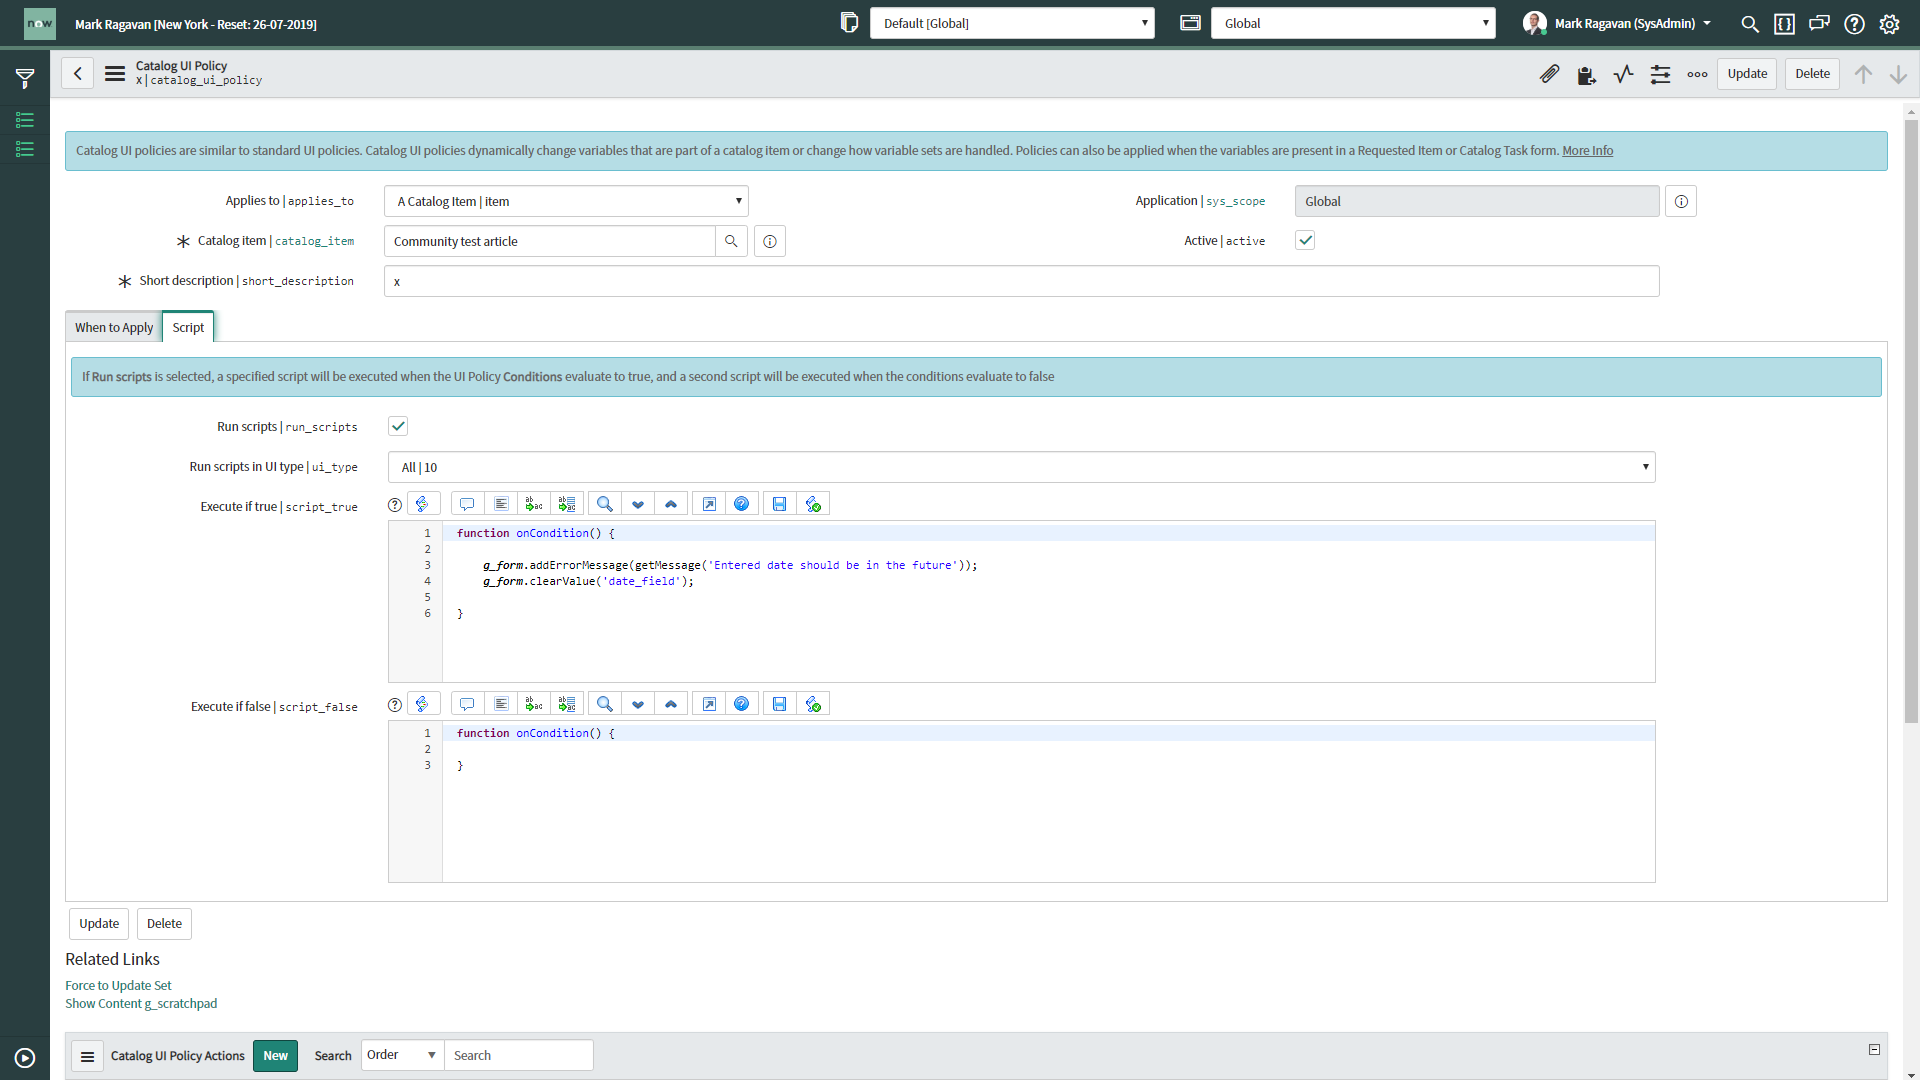1920x1080 pixels.
Task: Uncheck the Run scripts checkbox
Action: pos(397,425)
